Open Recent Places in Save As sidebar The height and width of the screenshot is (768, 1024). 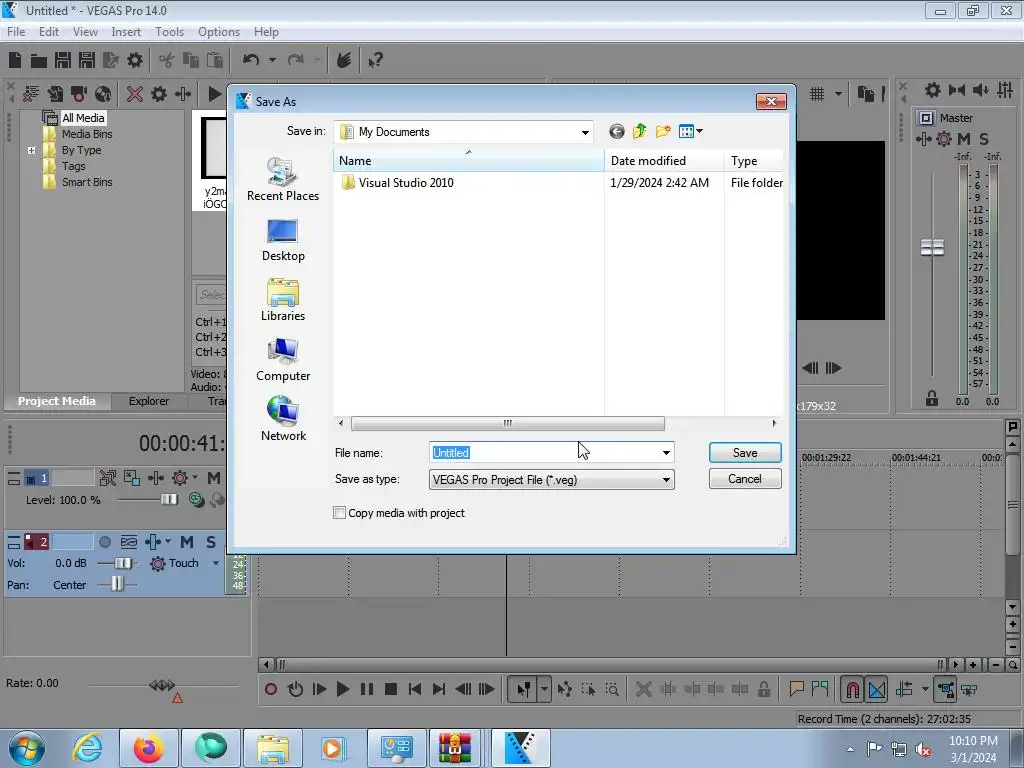click(283, 179)
